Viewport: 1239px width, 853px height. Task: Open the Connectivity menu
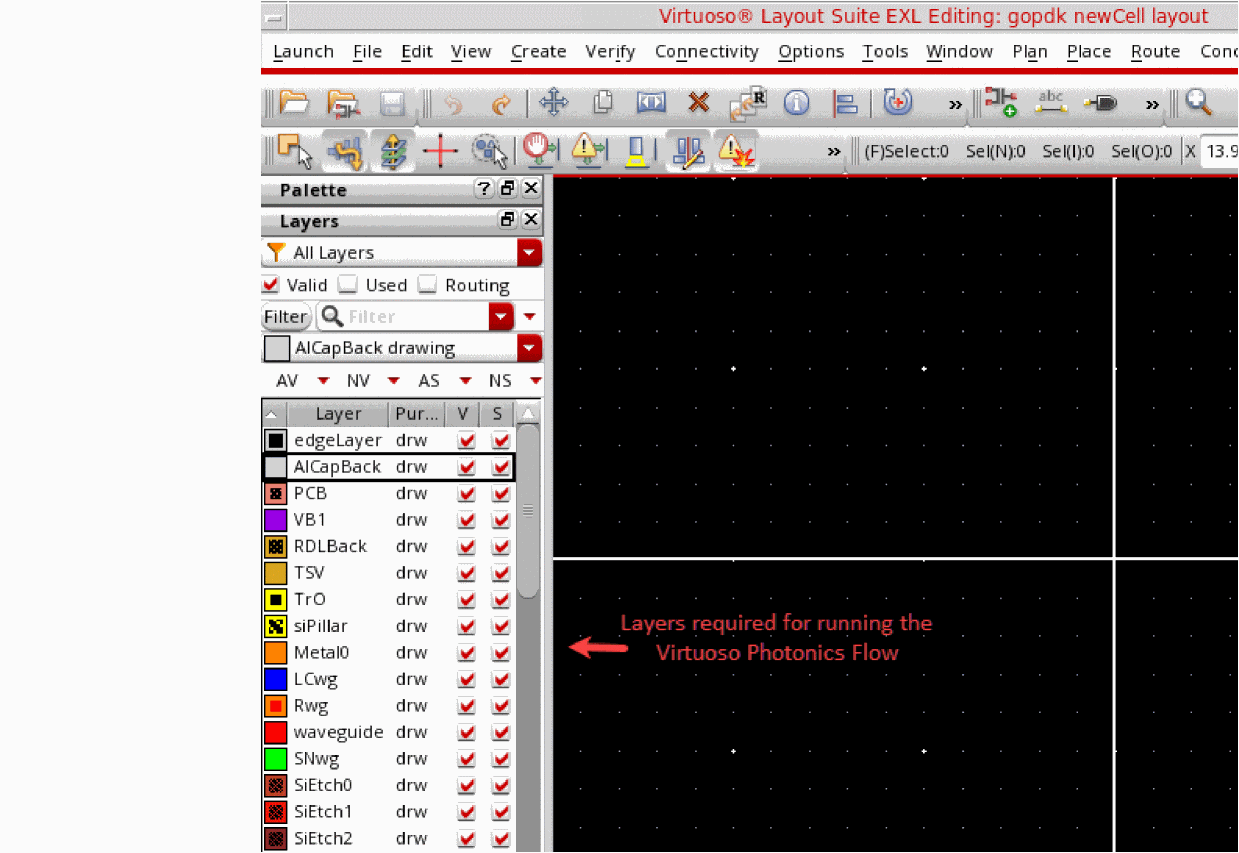pyautogui.click(x=706, y=51)
